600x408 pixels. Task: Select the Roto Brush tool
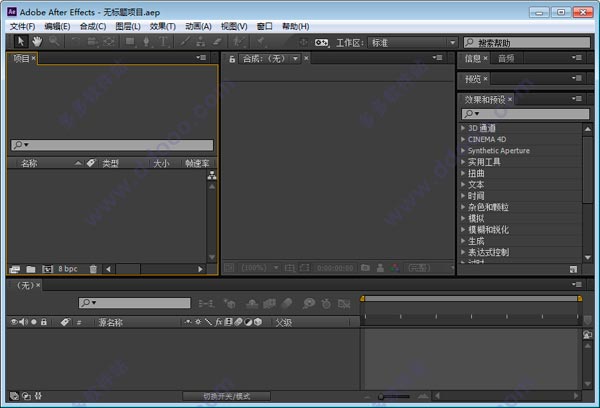(x=239, y=41)
